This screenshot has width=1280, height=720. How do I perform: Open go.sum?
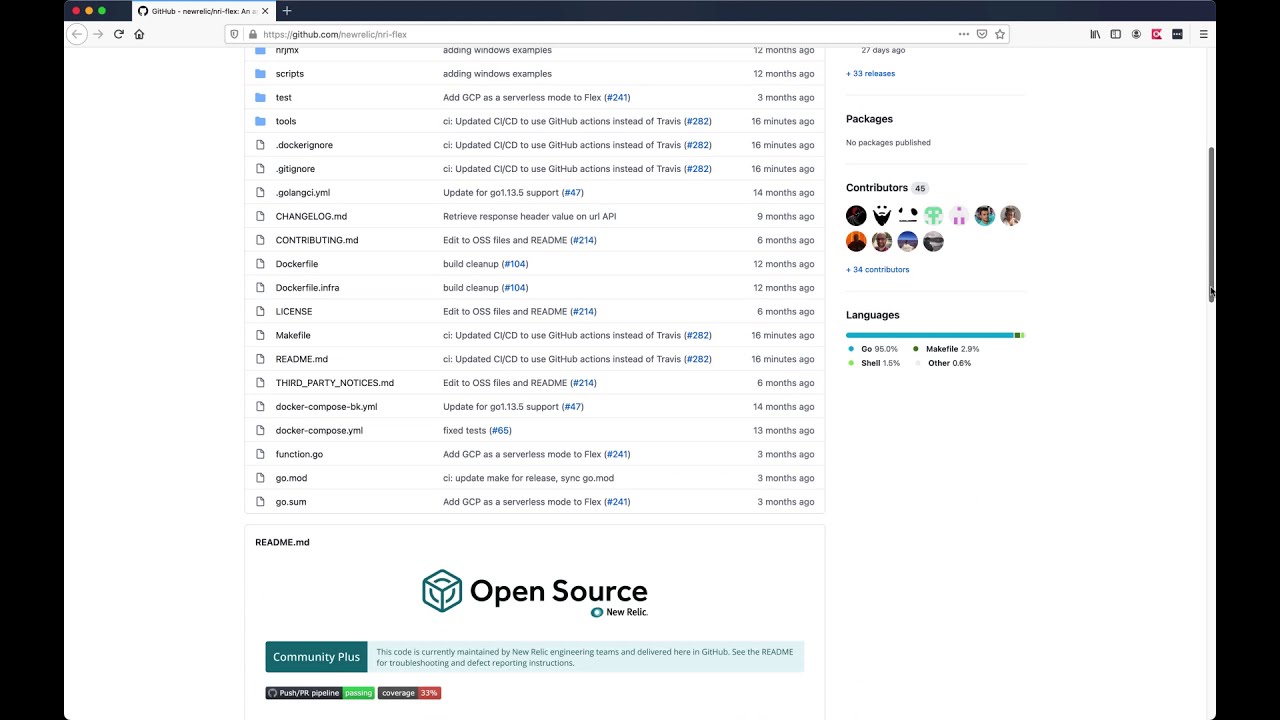[x=291, y=502]
